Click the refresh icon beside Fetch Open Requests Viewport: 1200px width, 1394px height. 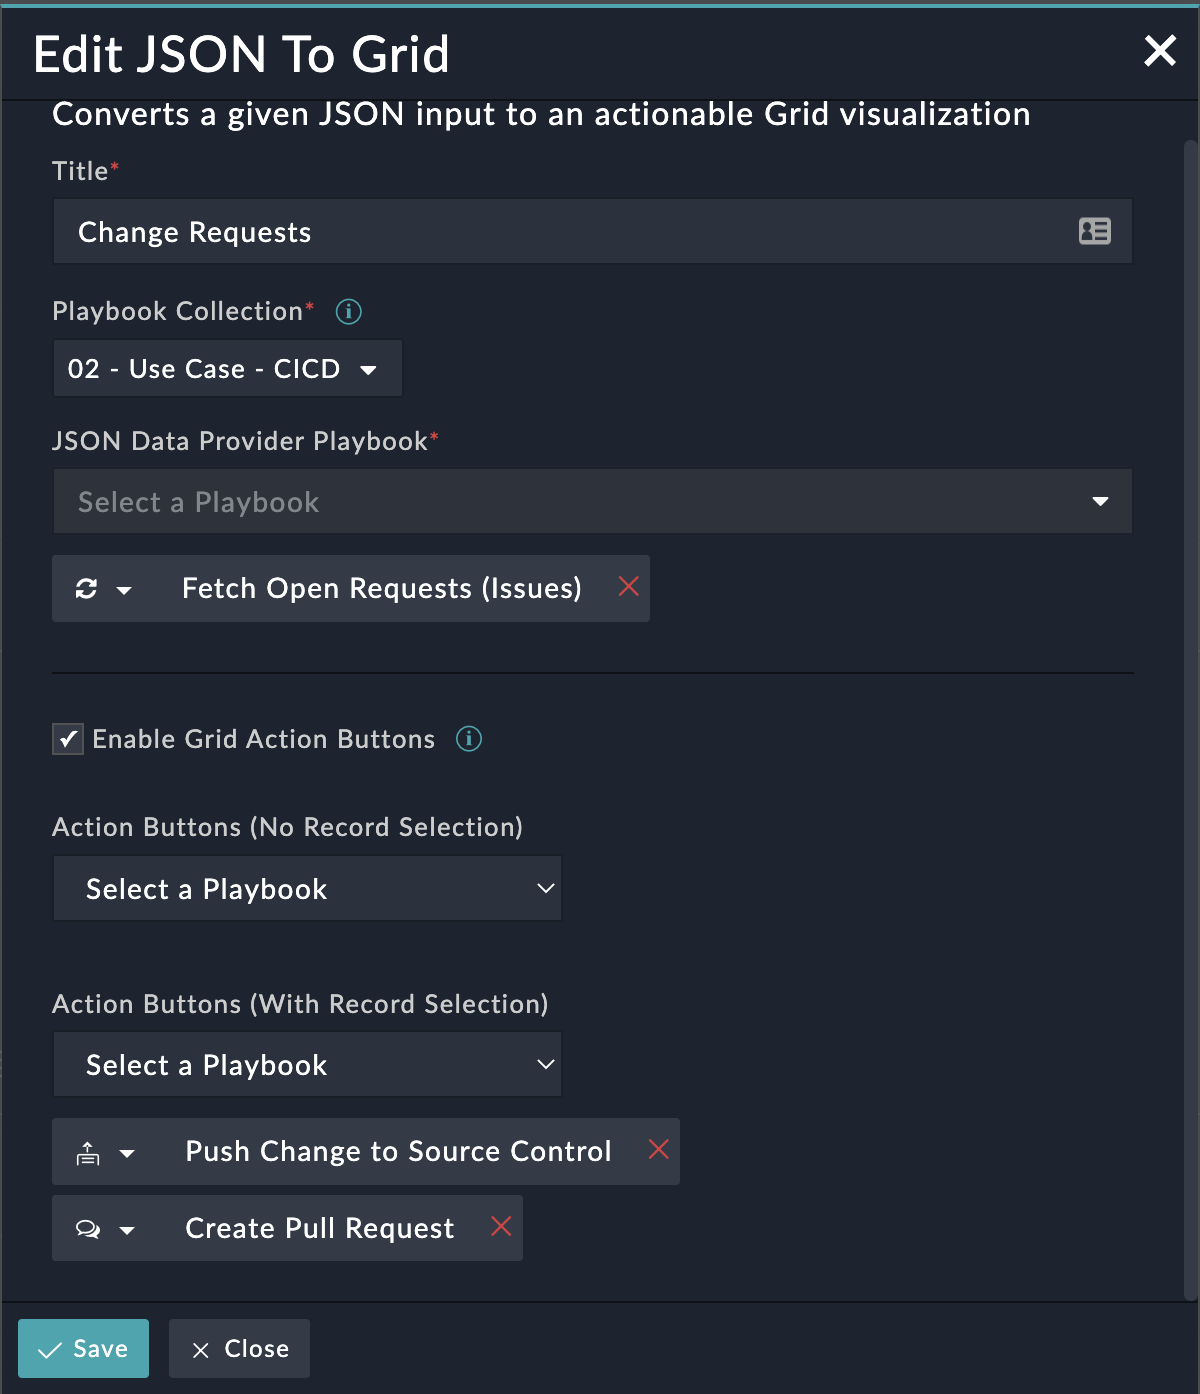click(x=87, y=589)
